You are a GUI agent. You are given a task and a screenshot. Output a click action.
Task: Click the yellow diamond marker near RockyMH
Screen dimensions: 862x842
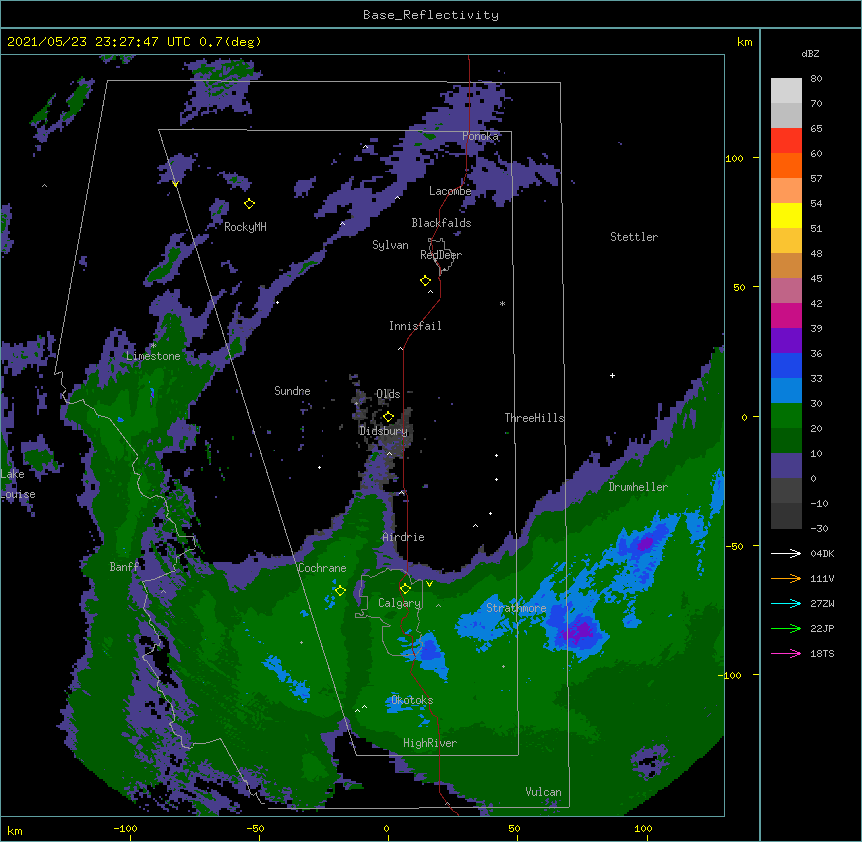point(249,204)
